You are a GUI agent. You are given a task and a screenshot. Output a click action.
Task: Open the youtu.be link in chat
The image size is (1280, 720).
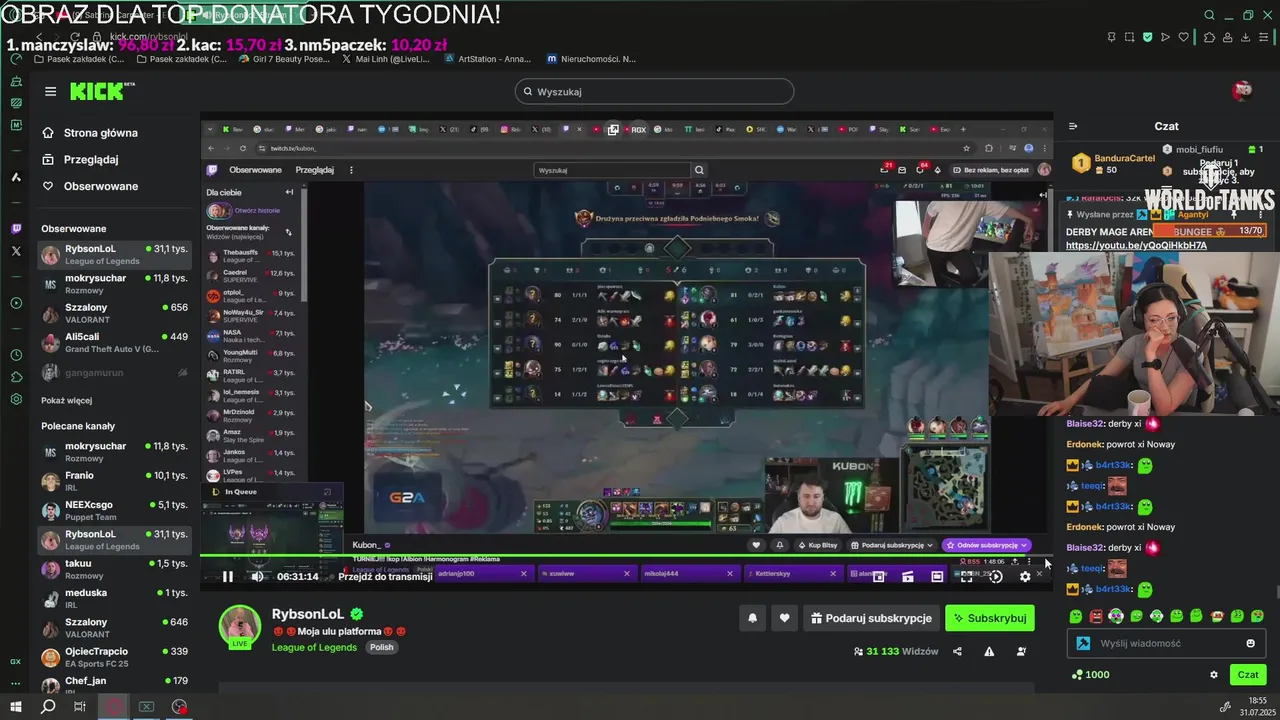[1136, 246]
